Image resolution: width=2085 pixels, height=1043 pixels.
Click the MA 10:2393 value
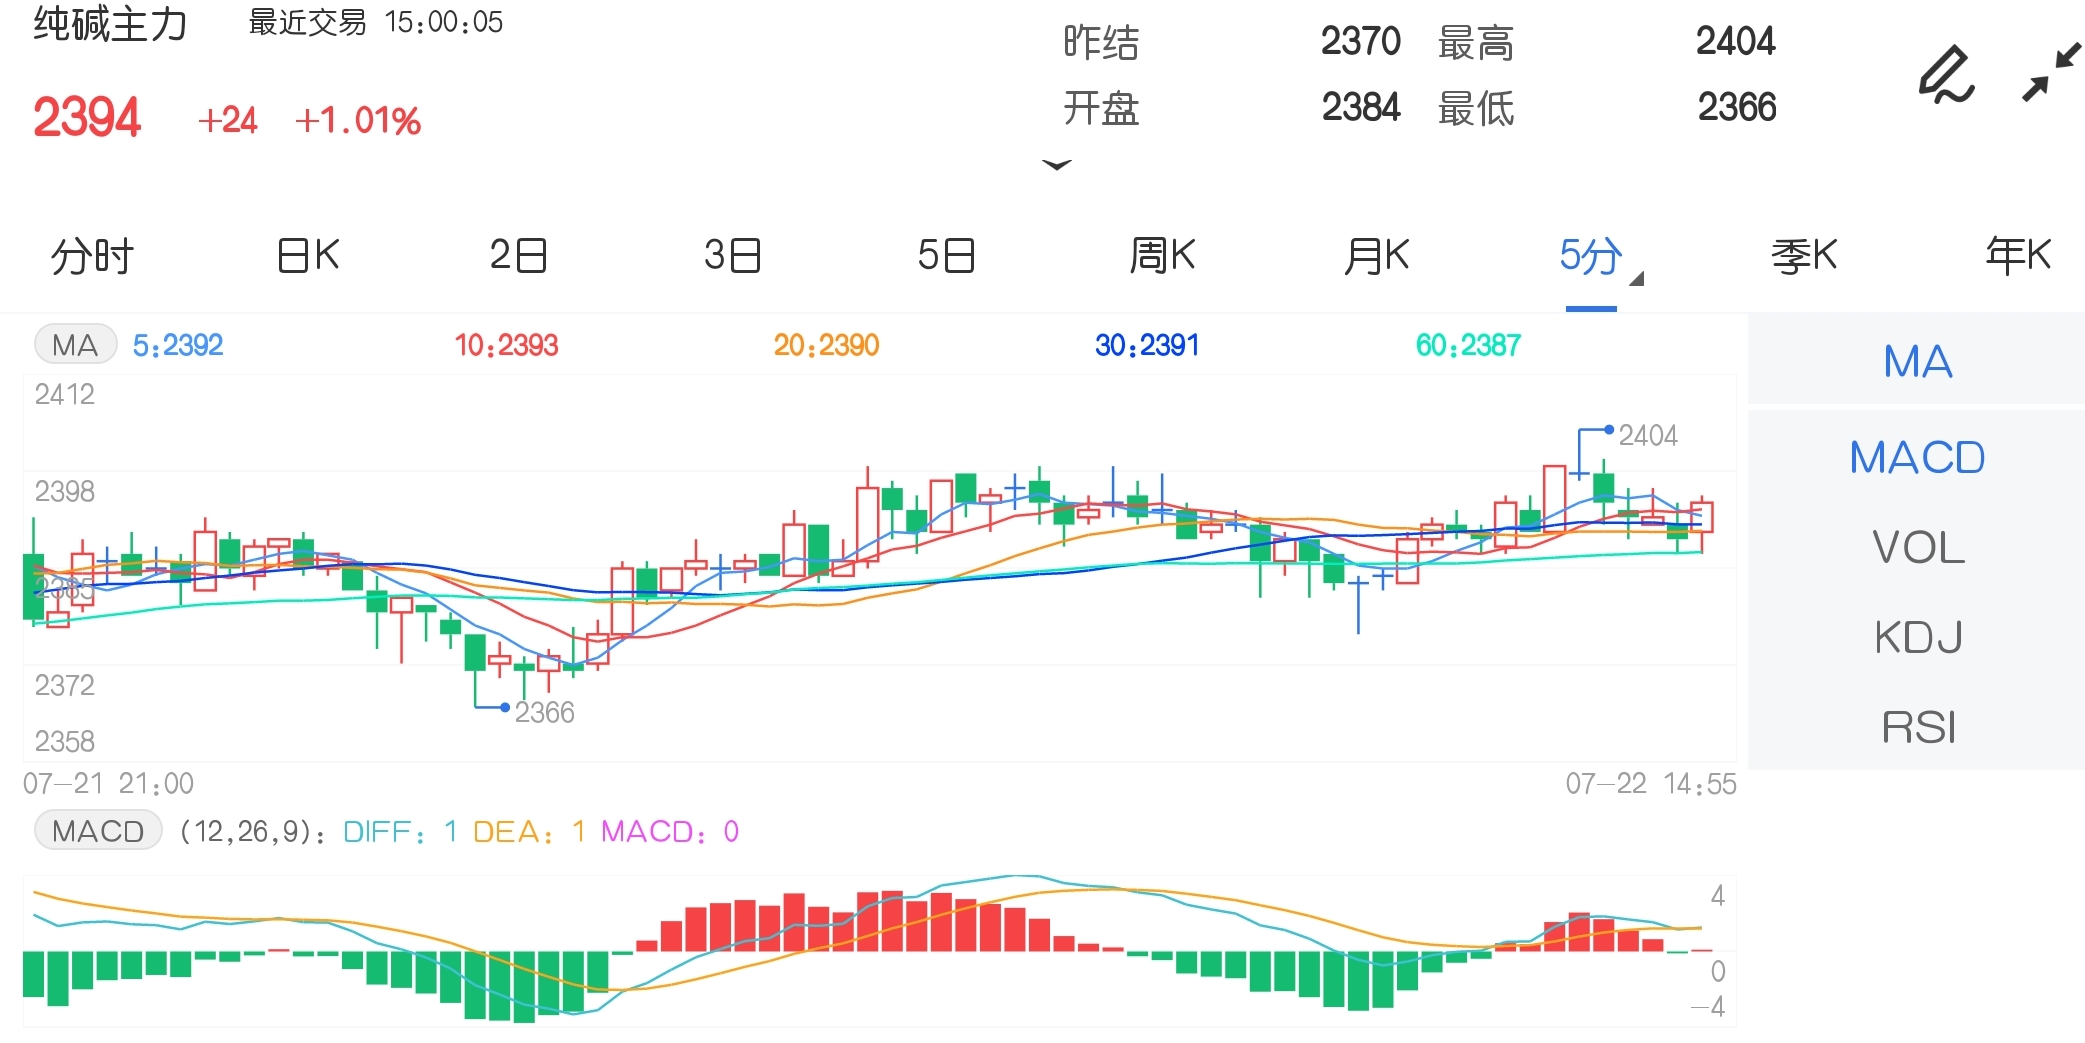(x=506, y=345)
